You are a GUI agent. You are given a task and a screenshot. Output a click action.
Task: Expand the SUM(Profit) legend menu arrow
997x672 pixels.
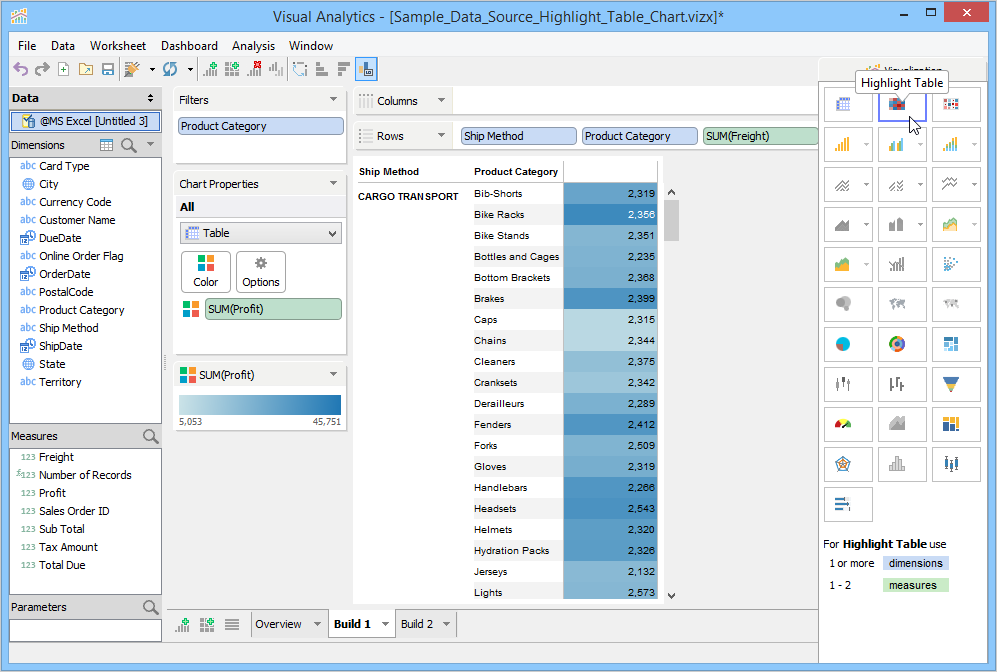(334, 375)
